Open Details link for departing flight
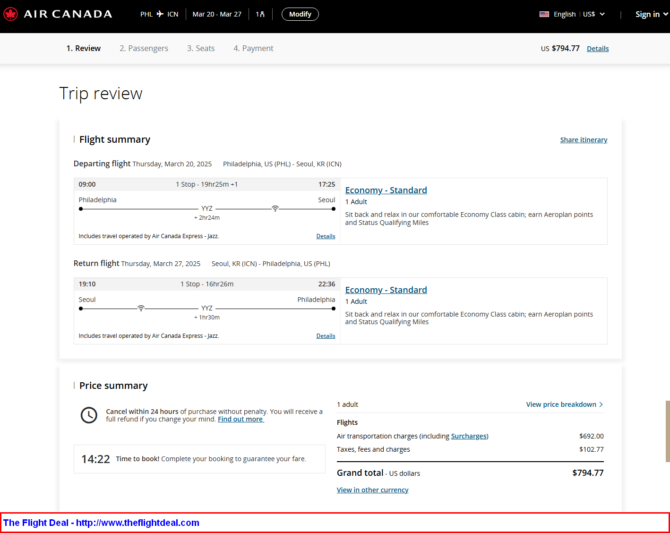 (326, 236)
